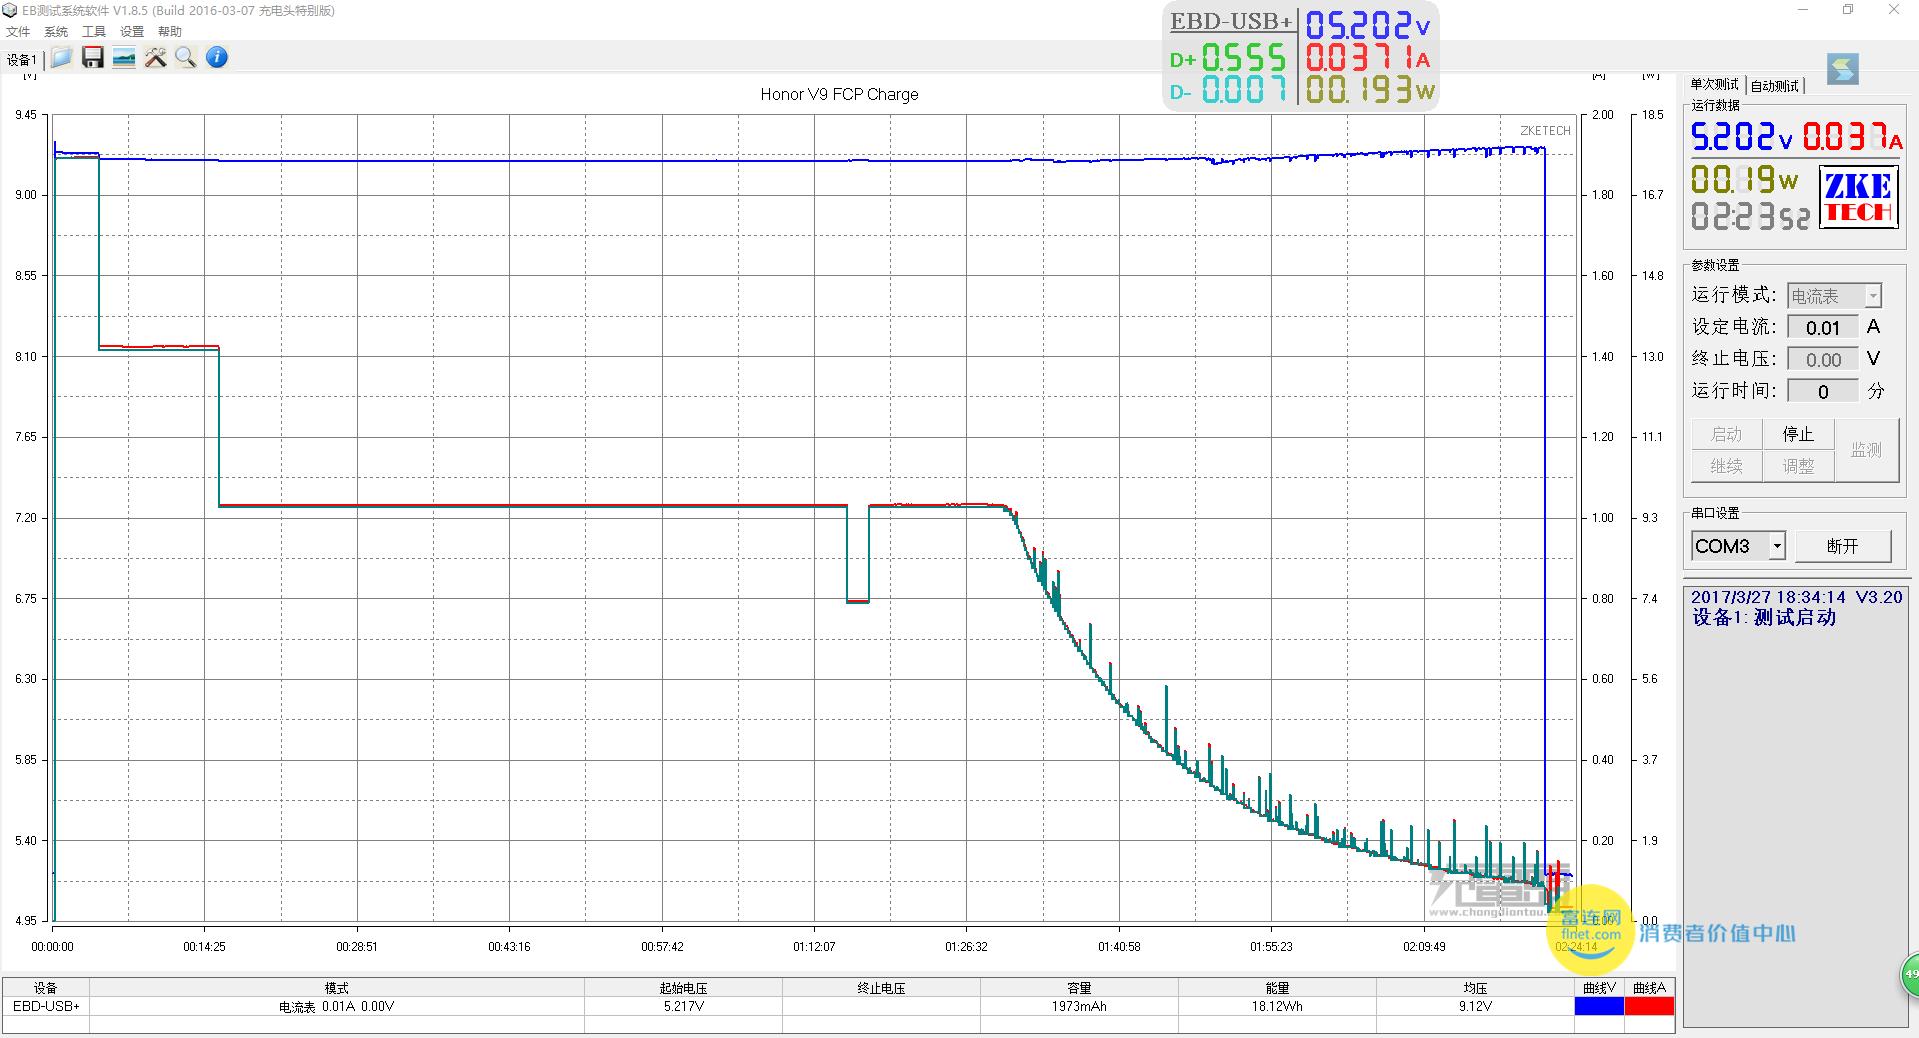
Task: Click the floppy disk save icon
Action: pos(93,58)
